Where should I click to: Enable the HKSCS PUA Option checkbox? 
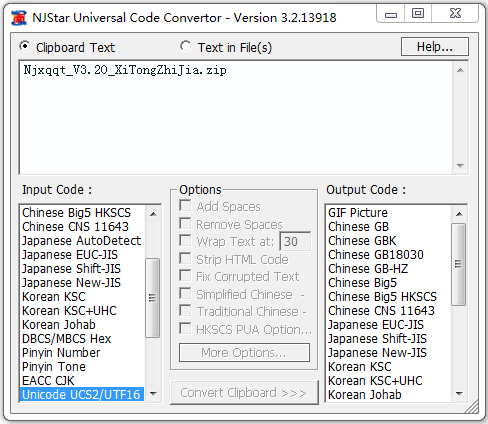(185, 328)
